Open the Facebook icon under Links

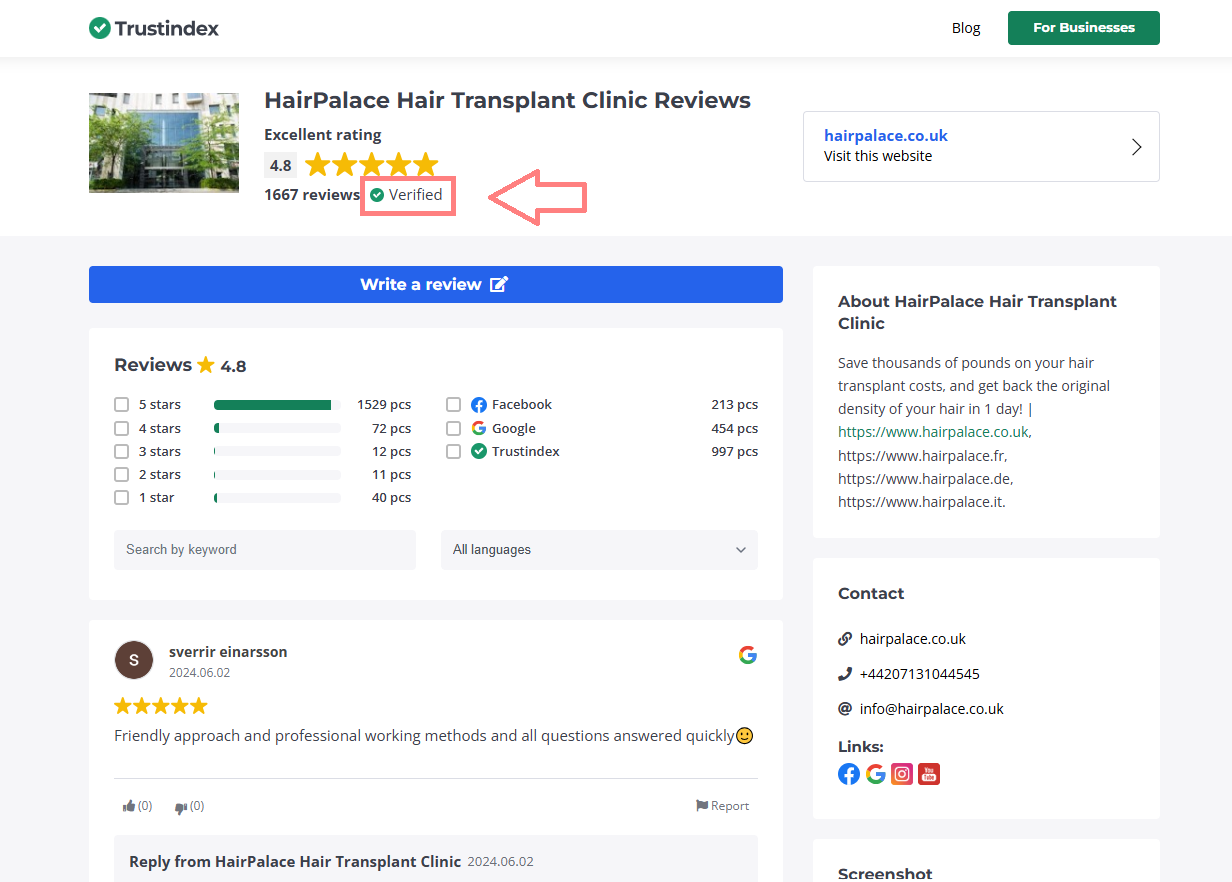(x=849, y=774)
